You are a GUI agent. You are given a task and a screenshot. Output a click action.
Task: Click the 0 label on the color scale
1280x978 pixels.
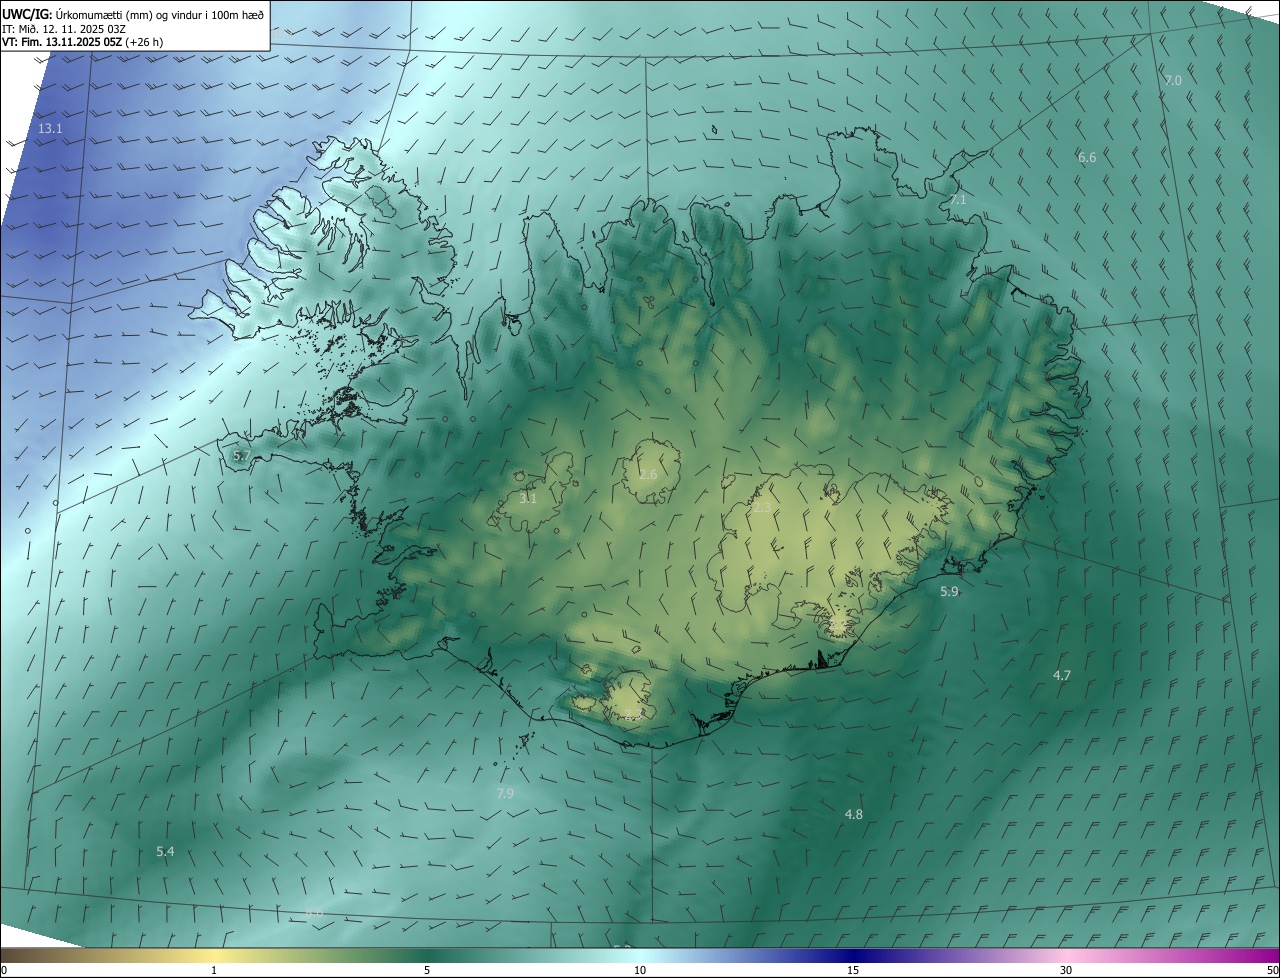(x=3, y=970)
